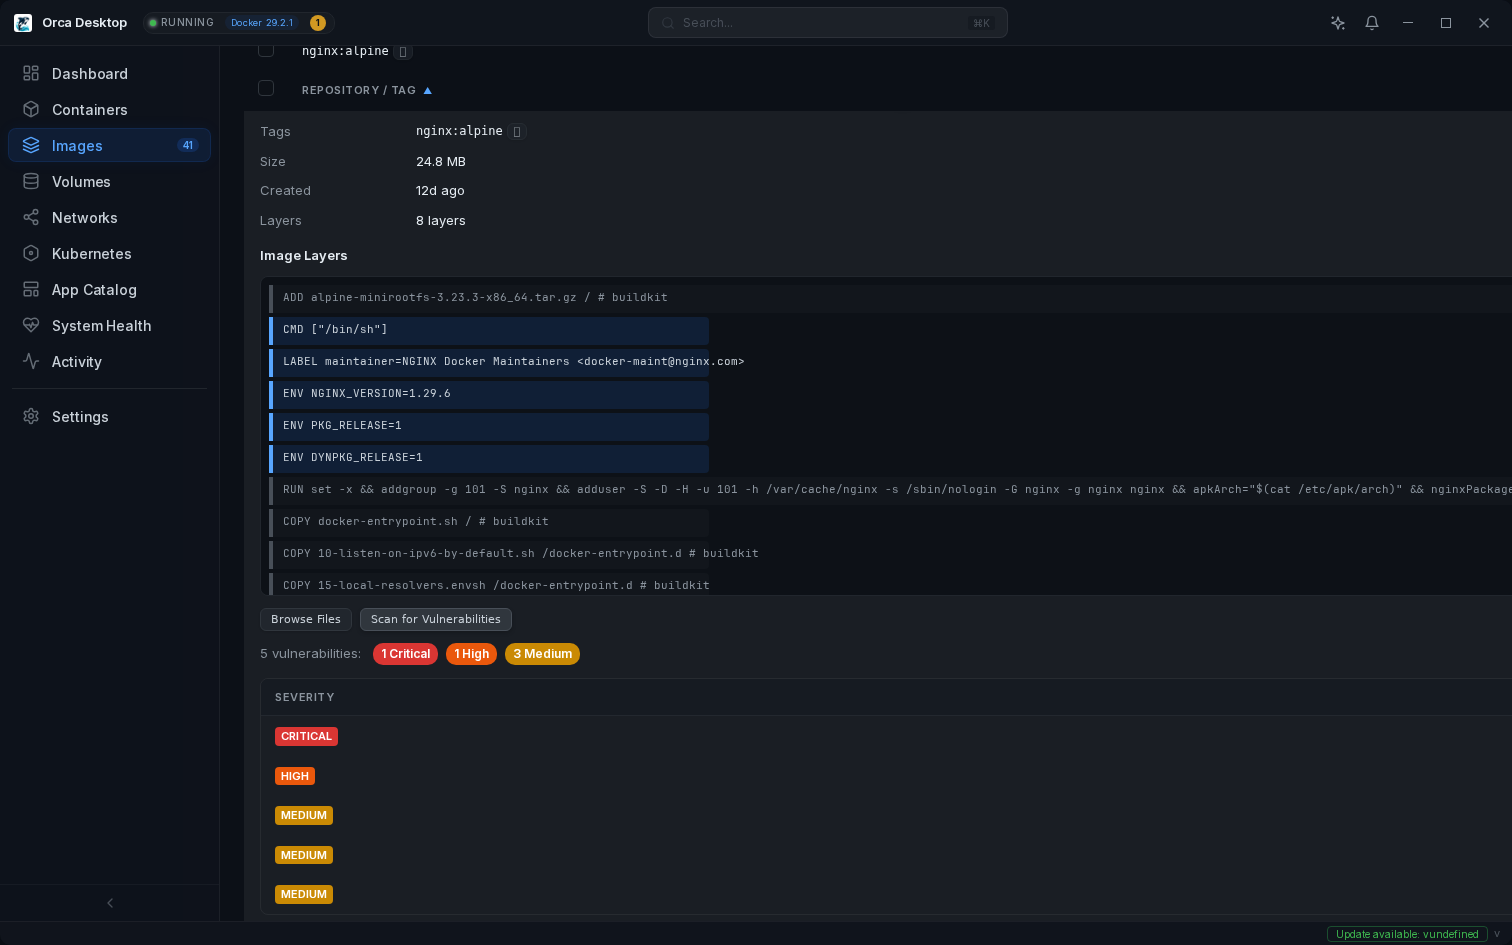Select layer ENV NGINX_VERSION=1.29.6
The width and height of the screenshot is (1512, 945).
[489, 393]
